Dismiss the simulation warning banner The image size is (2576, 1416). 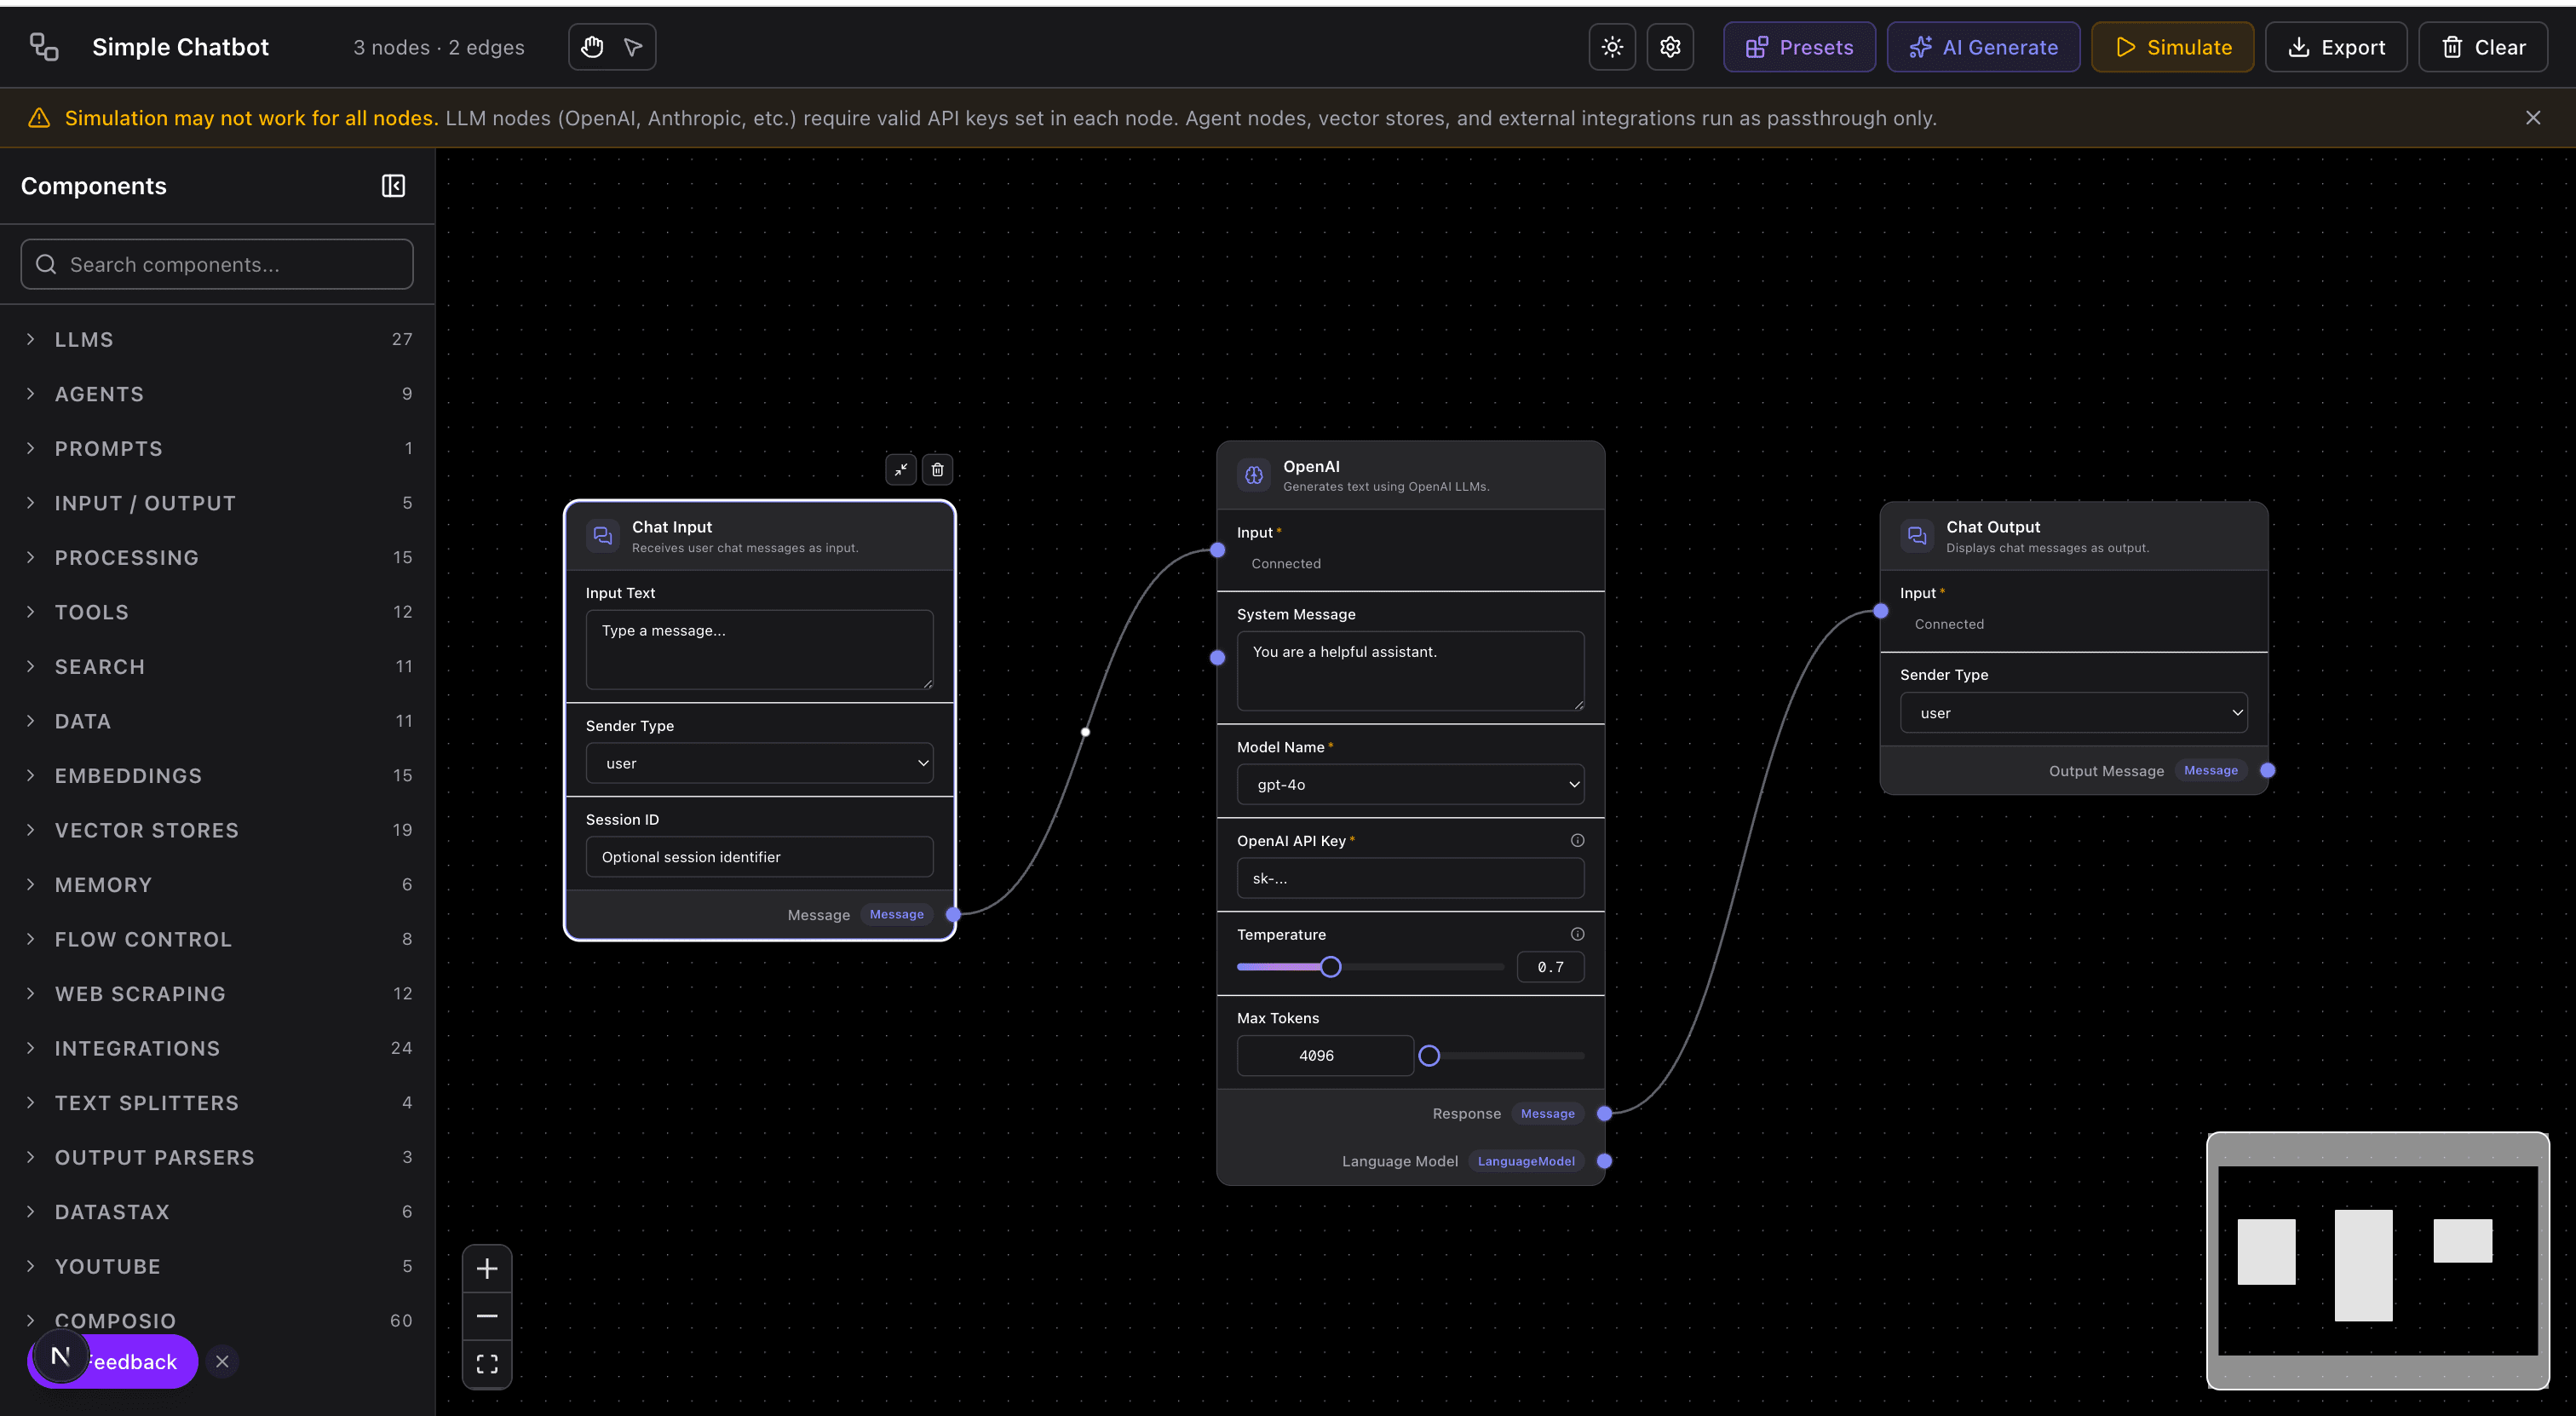(x=2533, y=117)
